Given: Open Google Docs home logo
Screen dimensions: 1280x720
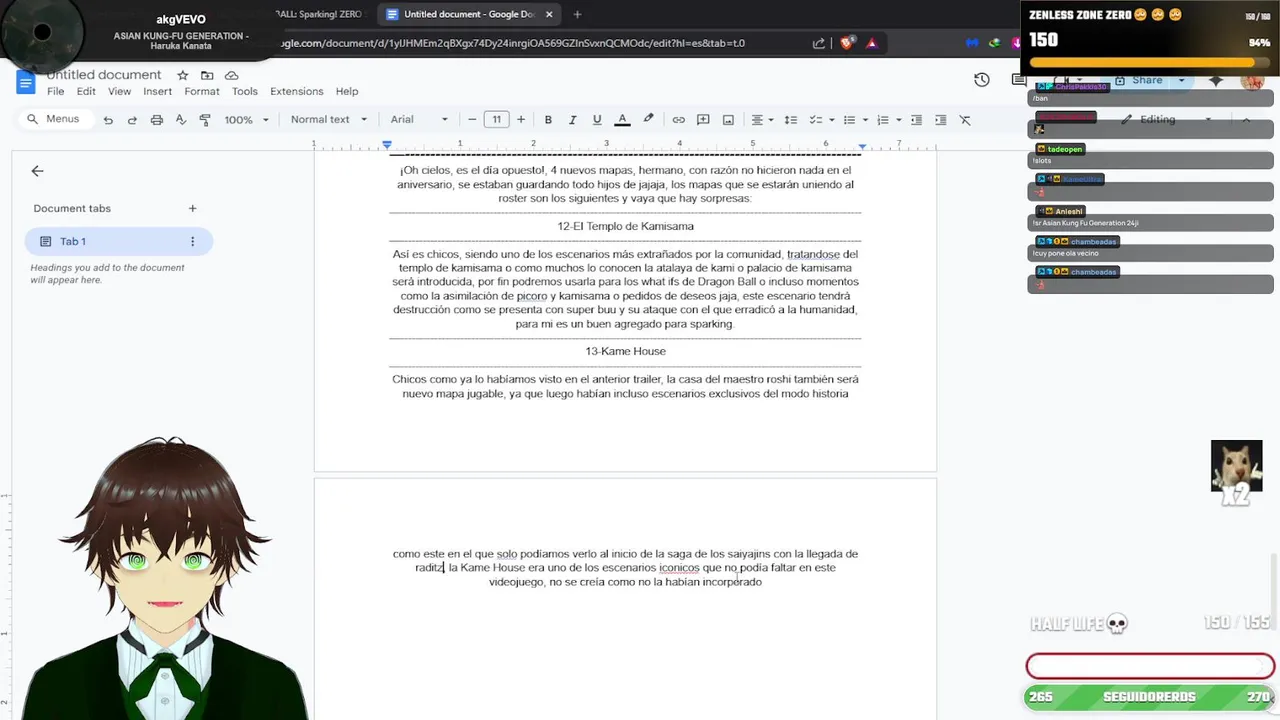Looking at the screenshot, I should (26, 84).
